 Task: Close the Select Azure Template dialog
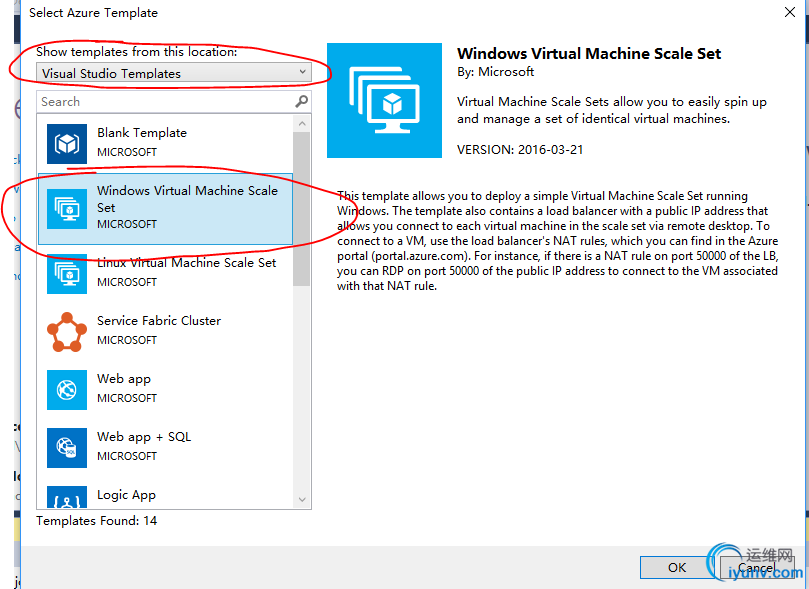pos(789,12)
